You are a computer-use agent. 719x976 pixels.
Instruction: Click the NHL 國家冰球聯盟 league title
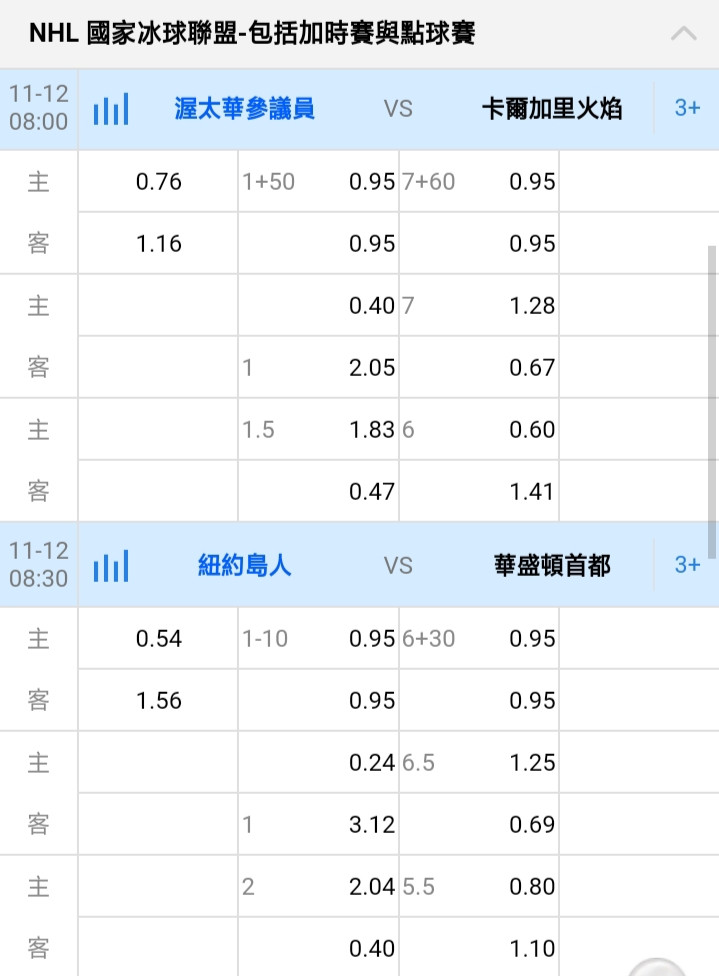252,33
